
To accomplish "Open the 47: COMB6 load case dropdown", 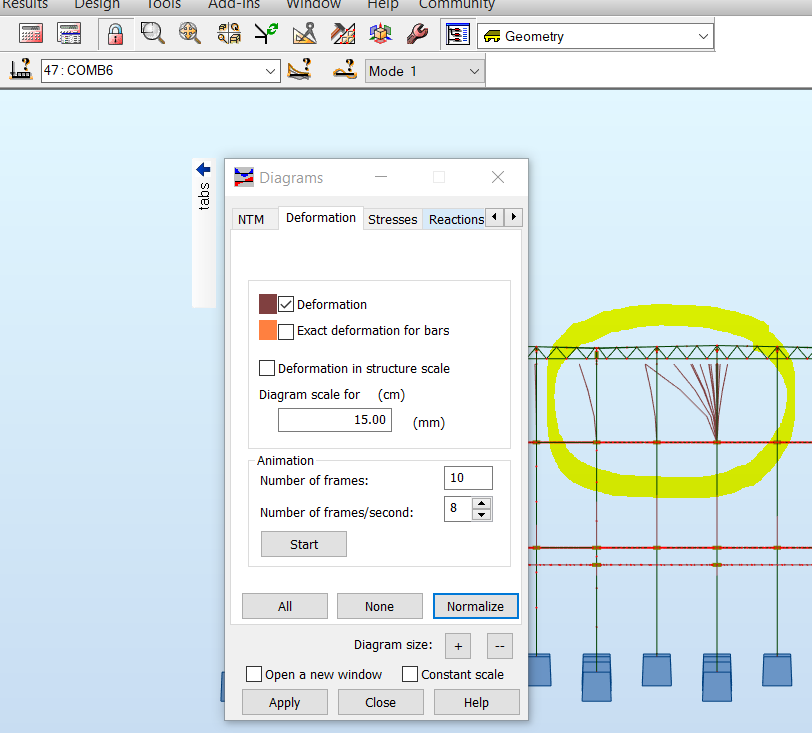I will point(268,71).
